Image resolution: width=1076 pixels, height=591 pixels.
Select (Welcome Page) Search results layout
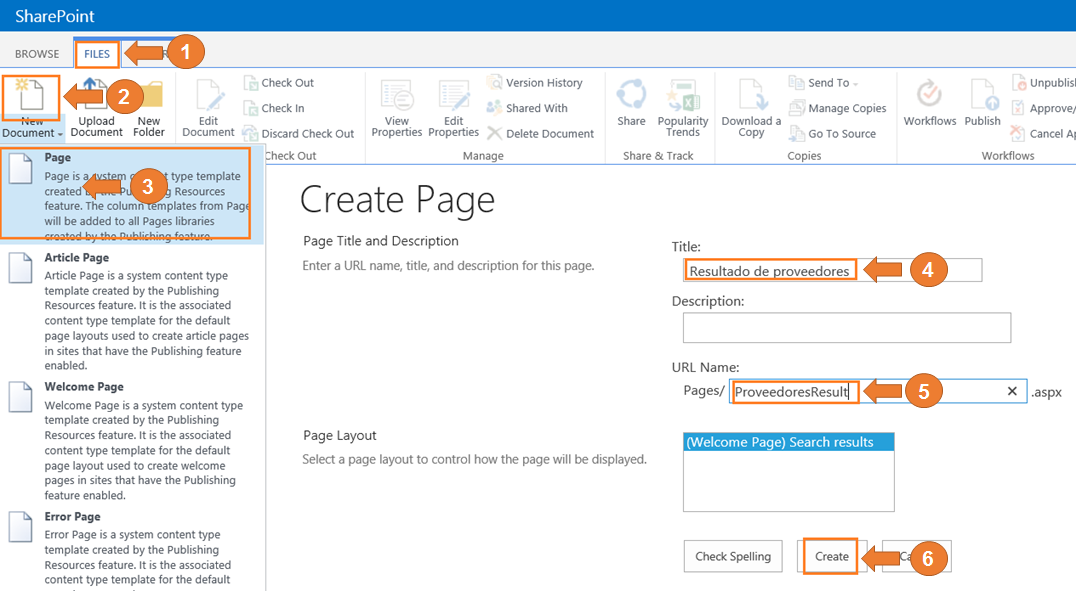[x=787, y=442]
